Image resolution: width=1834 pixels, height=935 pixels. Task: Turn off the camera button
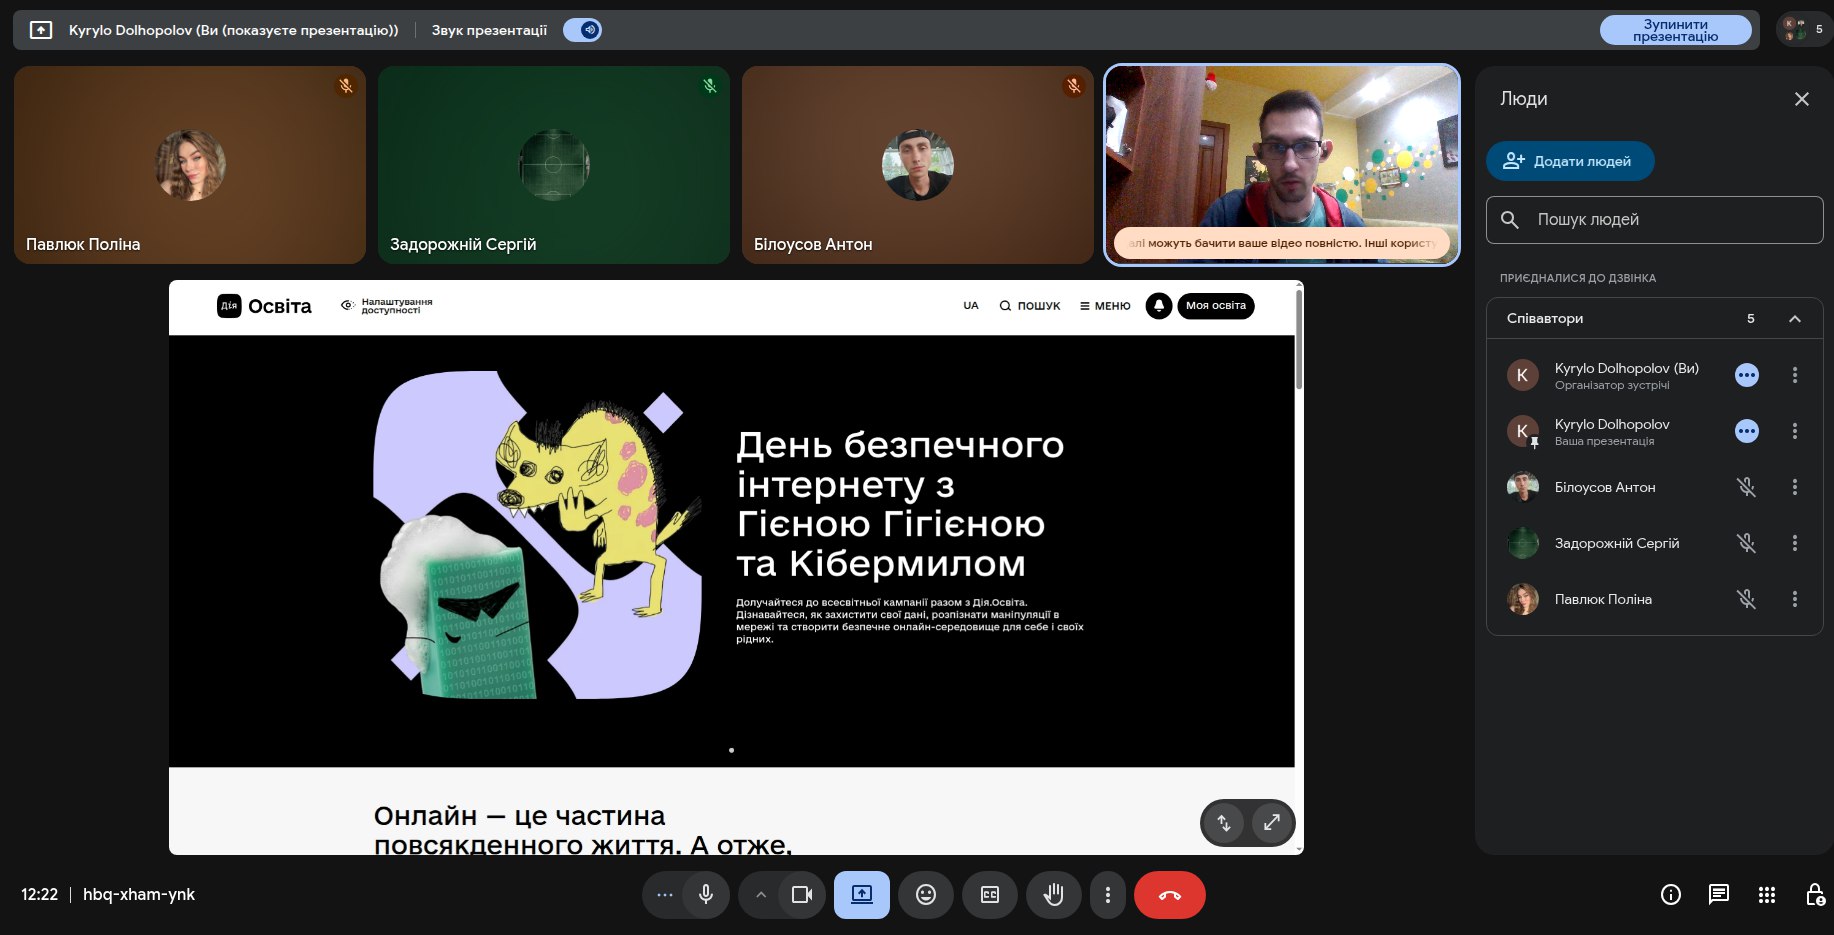point(802,895)
